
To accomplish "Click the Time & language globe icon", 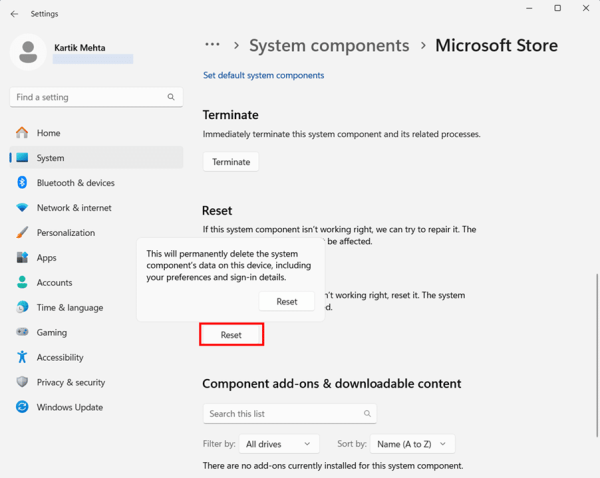I will point(22,307).
